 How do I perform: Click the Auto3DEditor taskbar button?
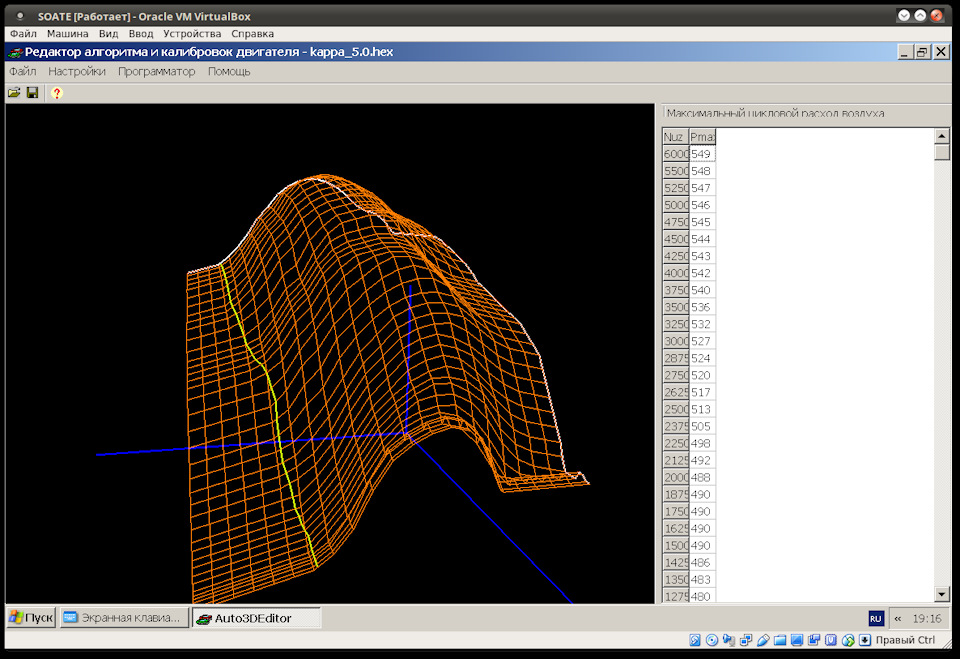point(256,618)
